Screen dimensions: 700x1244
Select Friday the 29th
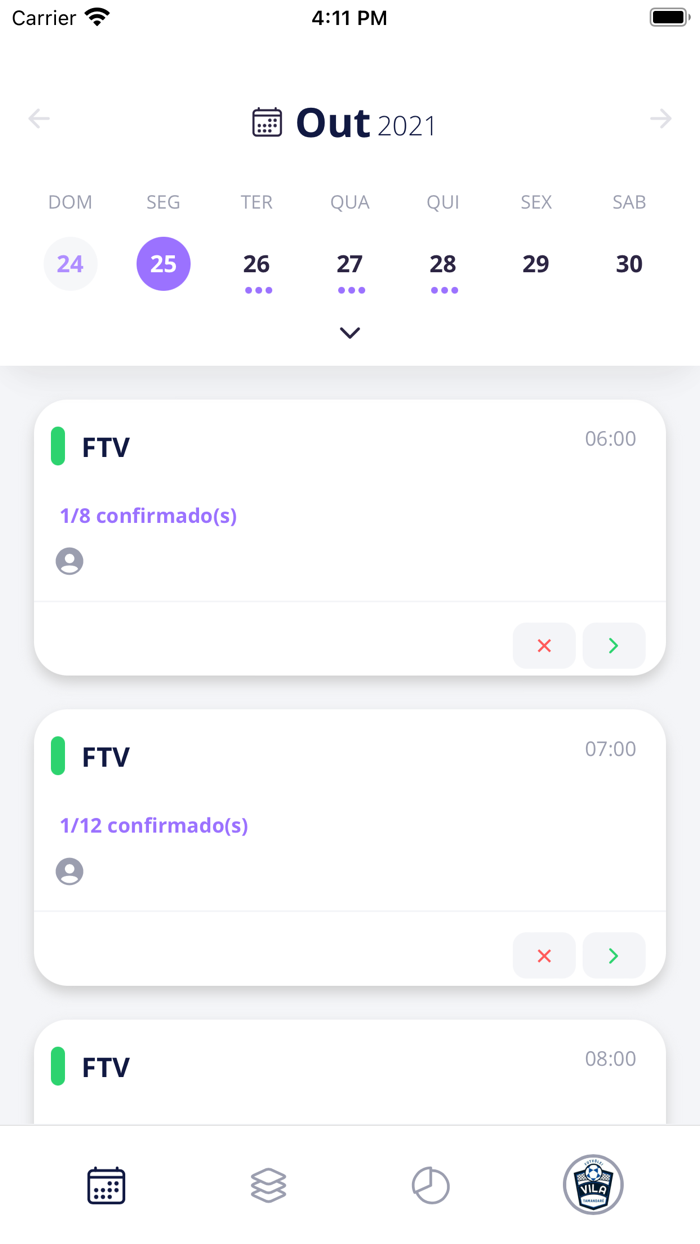tap(536, 264)
